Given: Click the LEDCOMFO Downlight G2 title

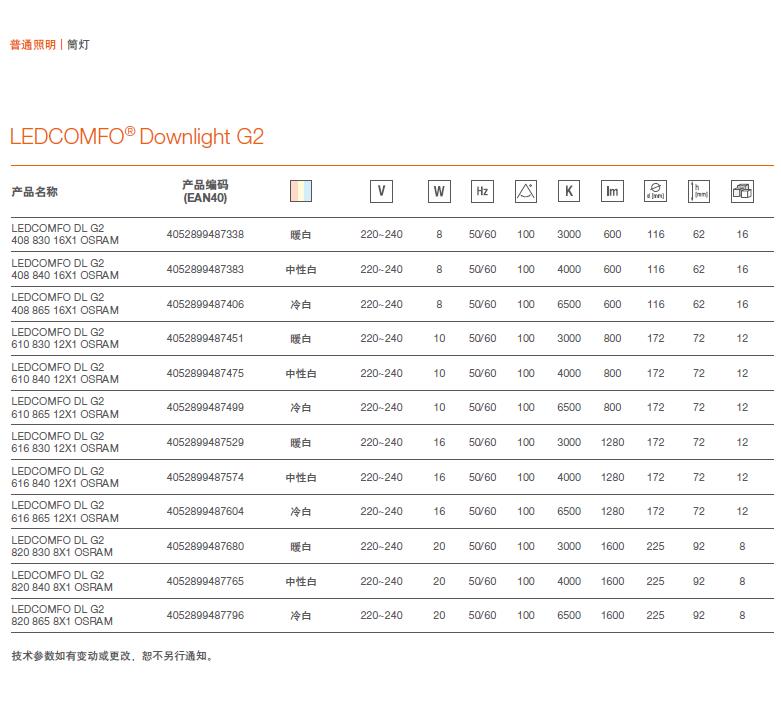Looking at the screenshot, I should (137, 136).
